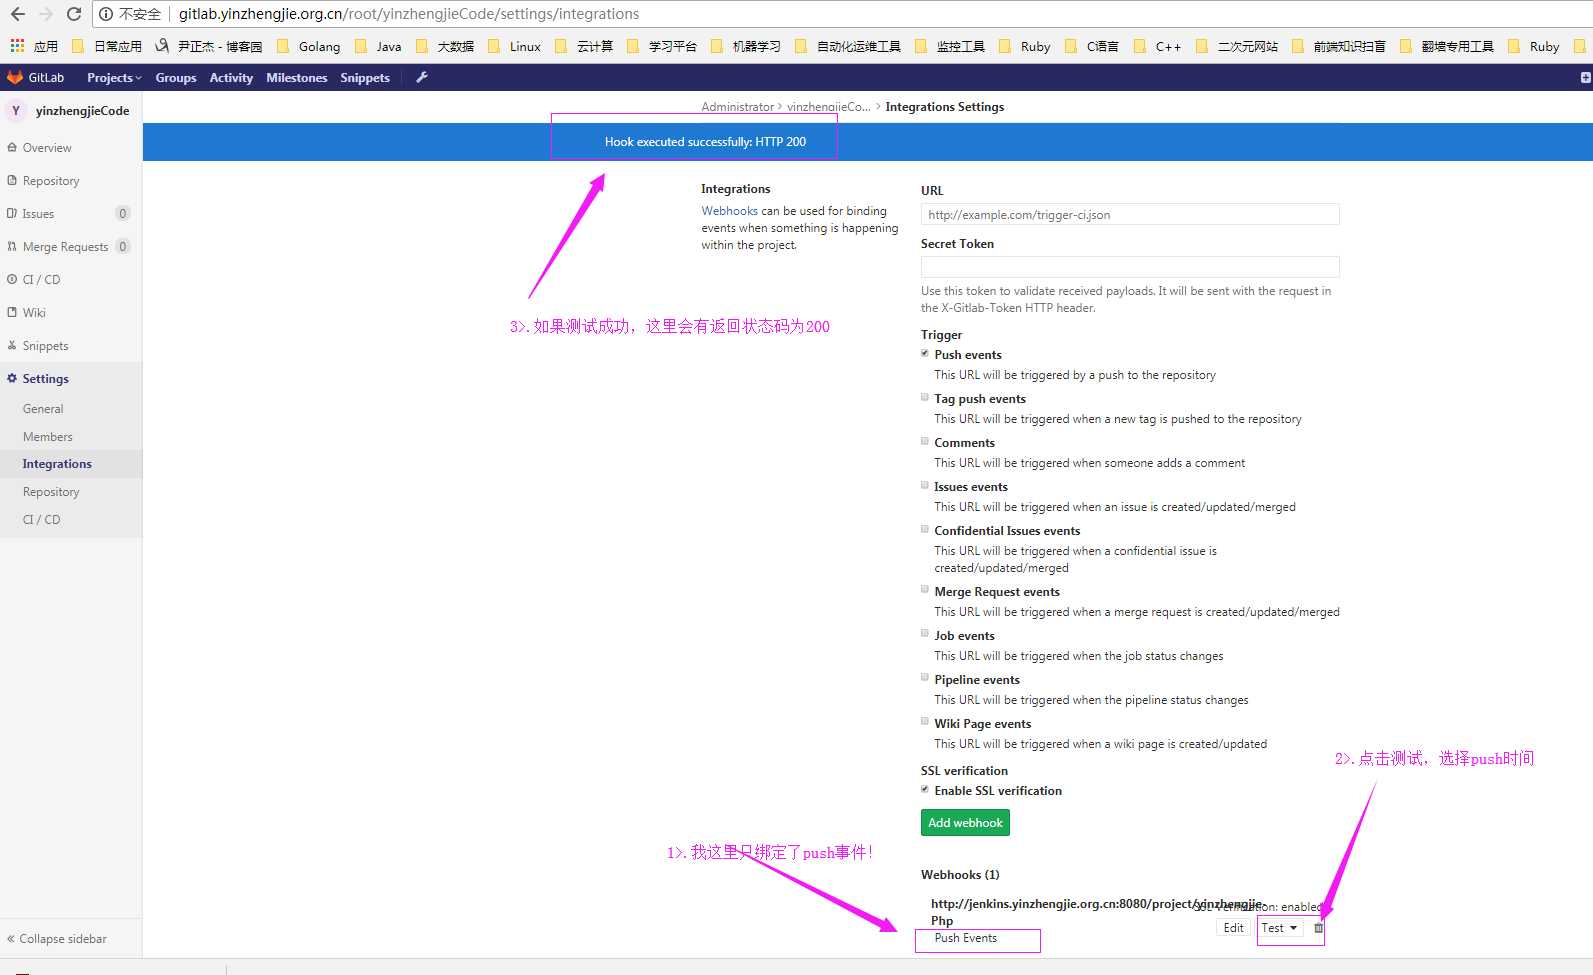Open the Java bookmark folder
The image size is (1593, 975).
pyautogui.click(x=378, y=46)
